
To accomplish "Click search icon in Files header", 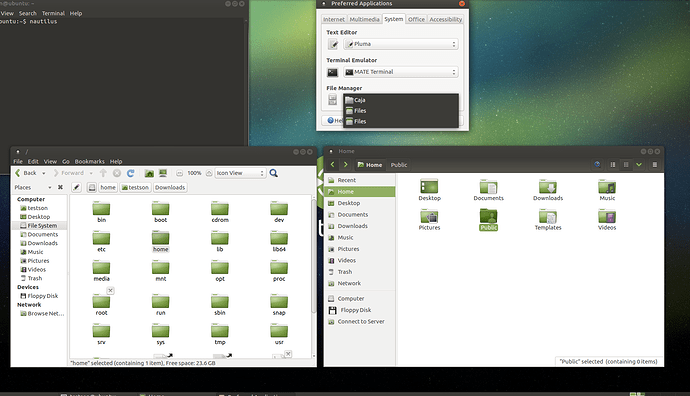I will [x=597, y=165].
